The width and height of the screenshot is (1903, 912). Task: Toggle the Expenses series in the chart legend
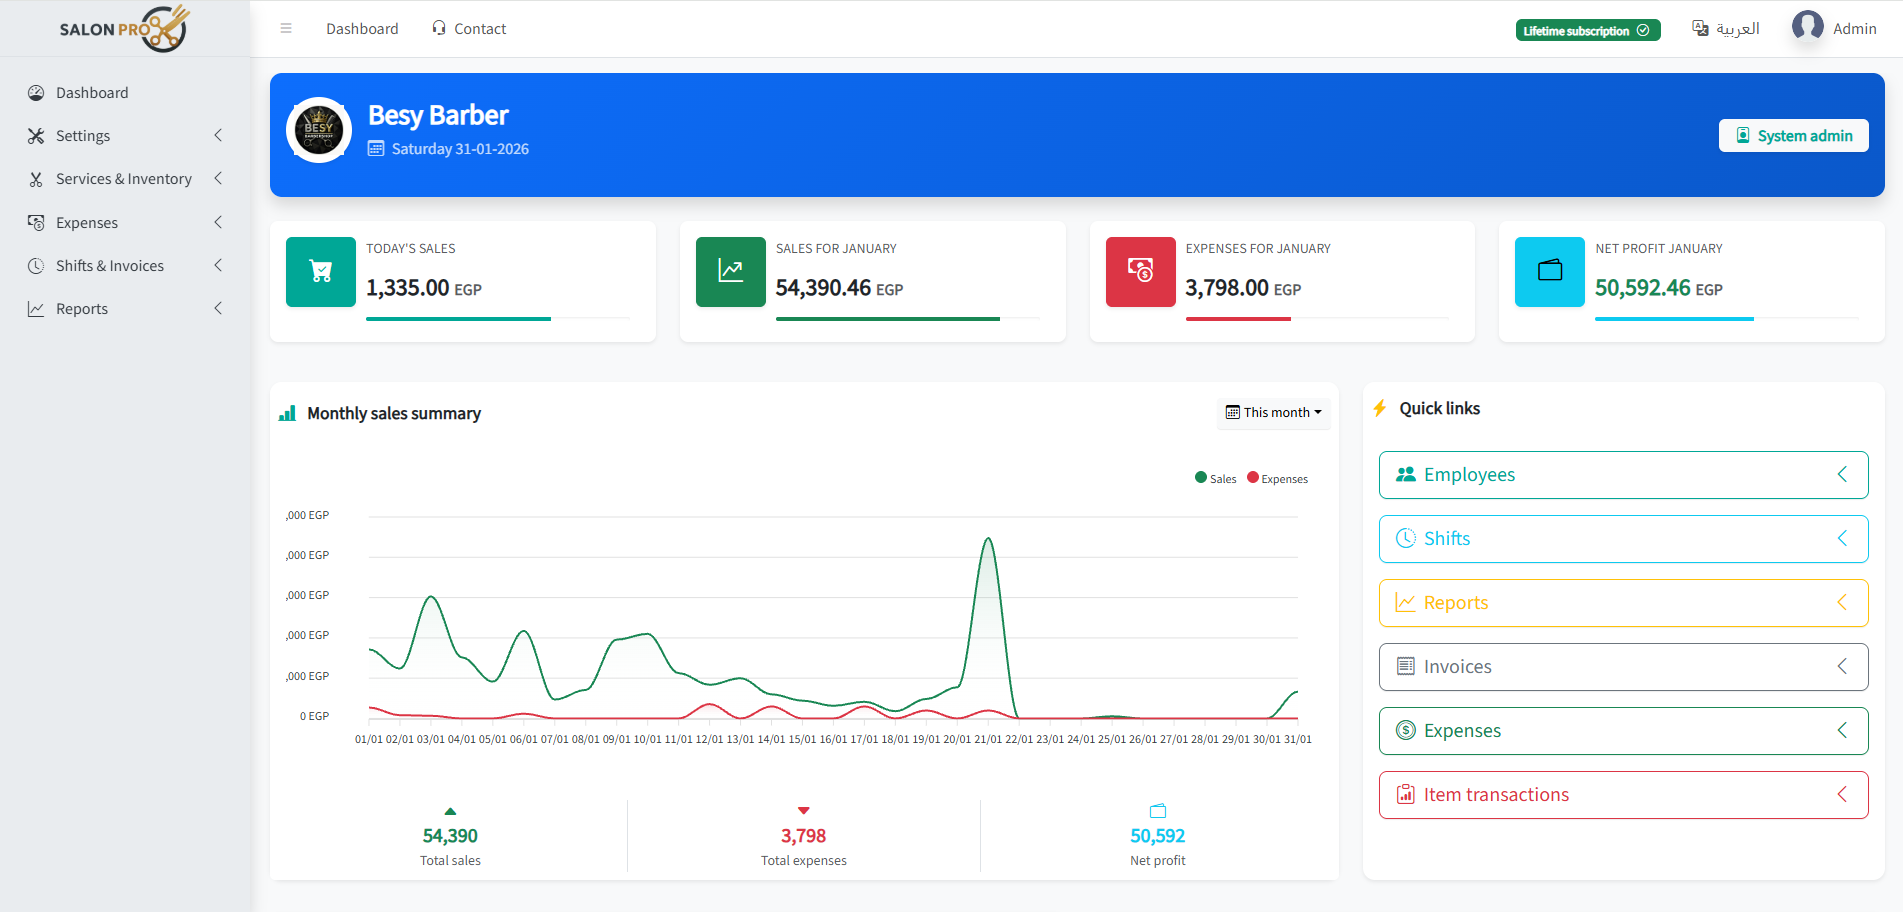[1277, 478]
